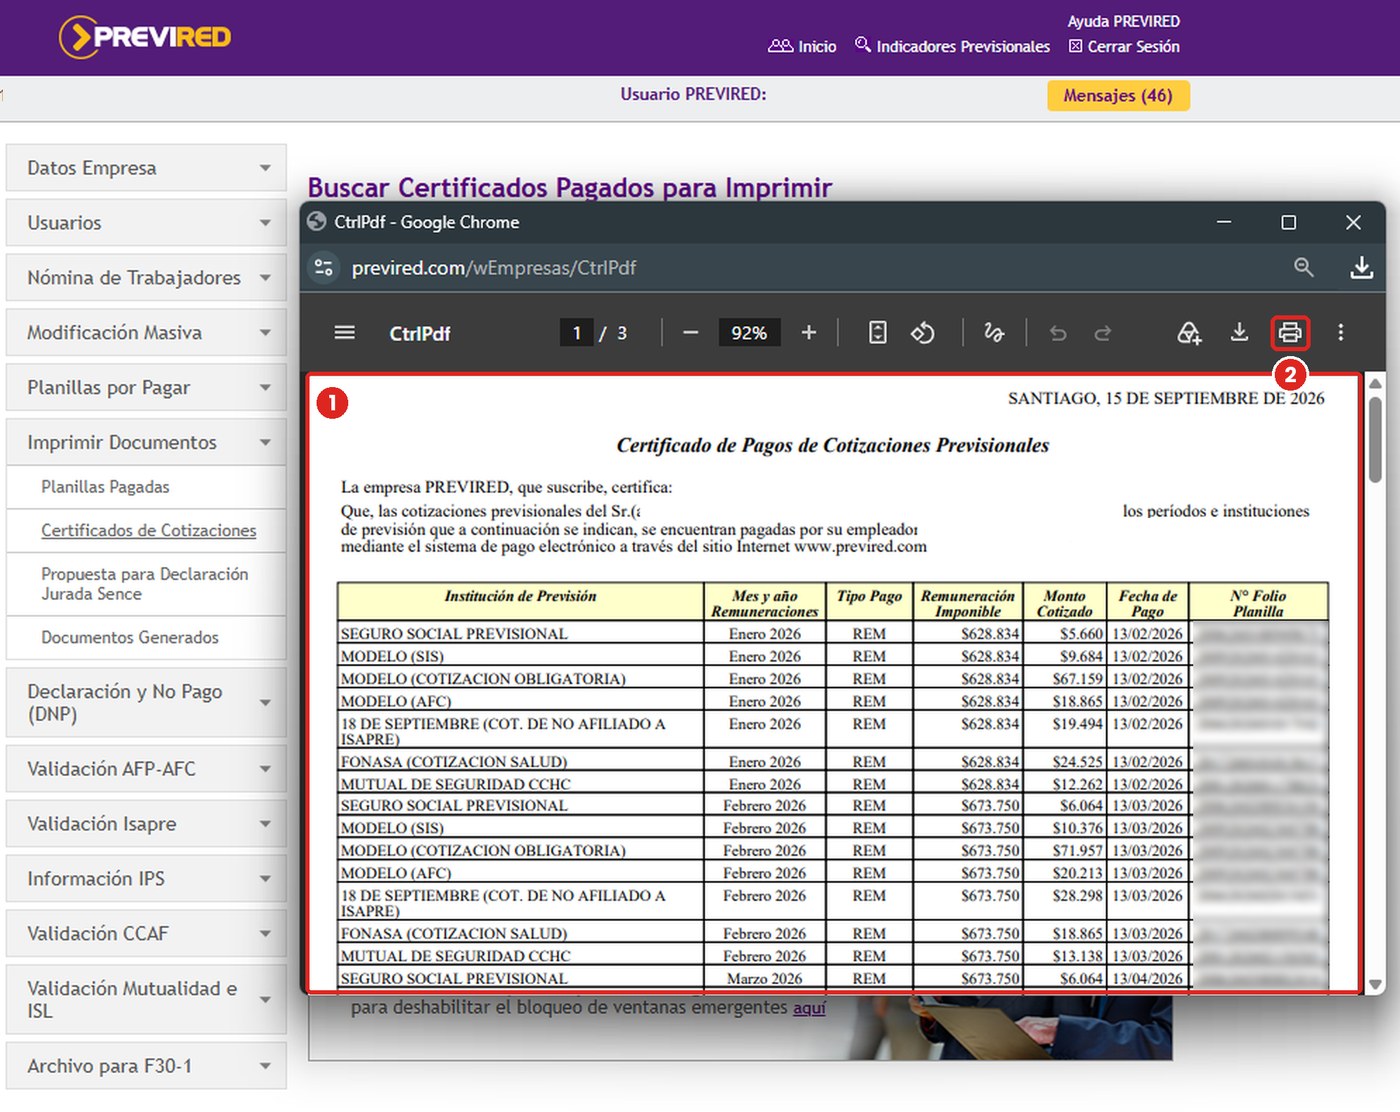Select the PDF draw annotation tool

pyautogui.click(x=994, y=333)
